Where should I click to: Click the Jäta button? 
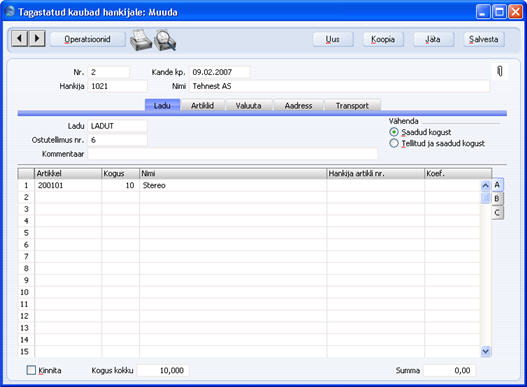[x=433, y=39]
